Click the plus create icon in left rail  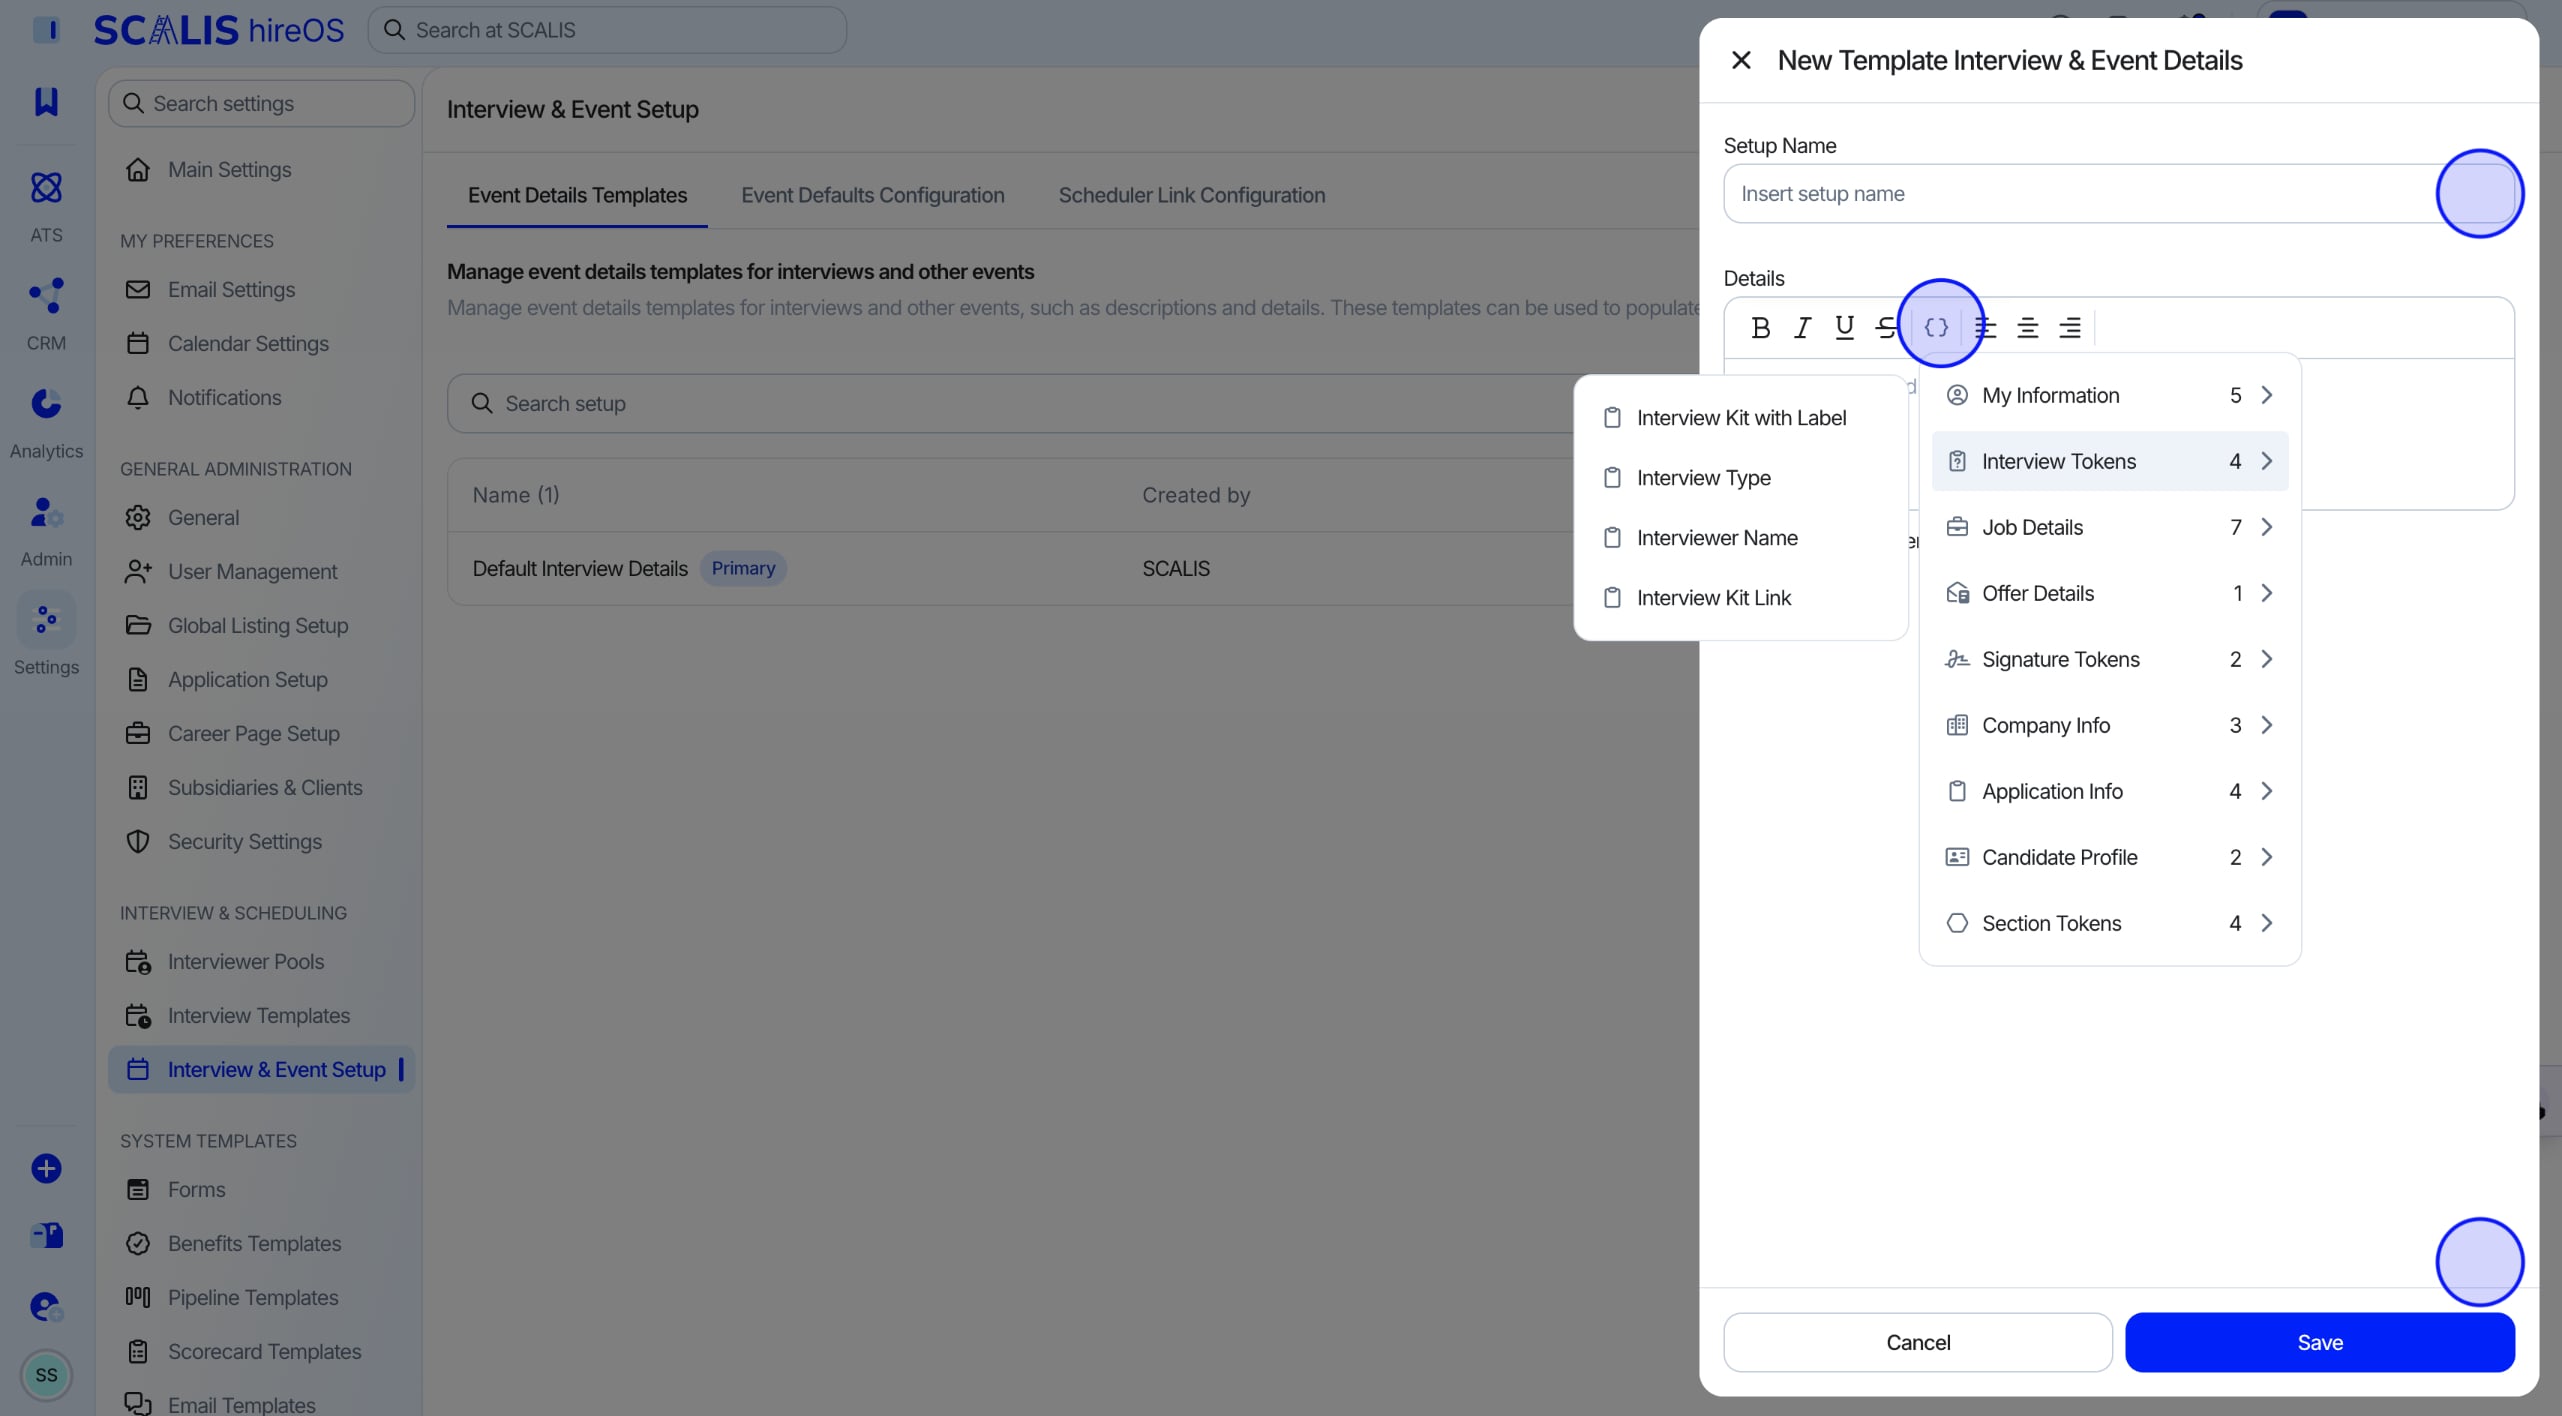coord(46,1168)
